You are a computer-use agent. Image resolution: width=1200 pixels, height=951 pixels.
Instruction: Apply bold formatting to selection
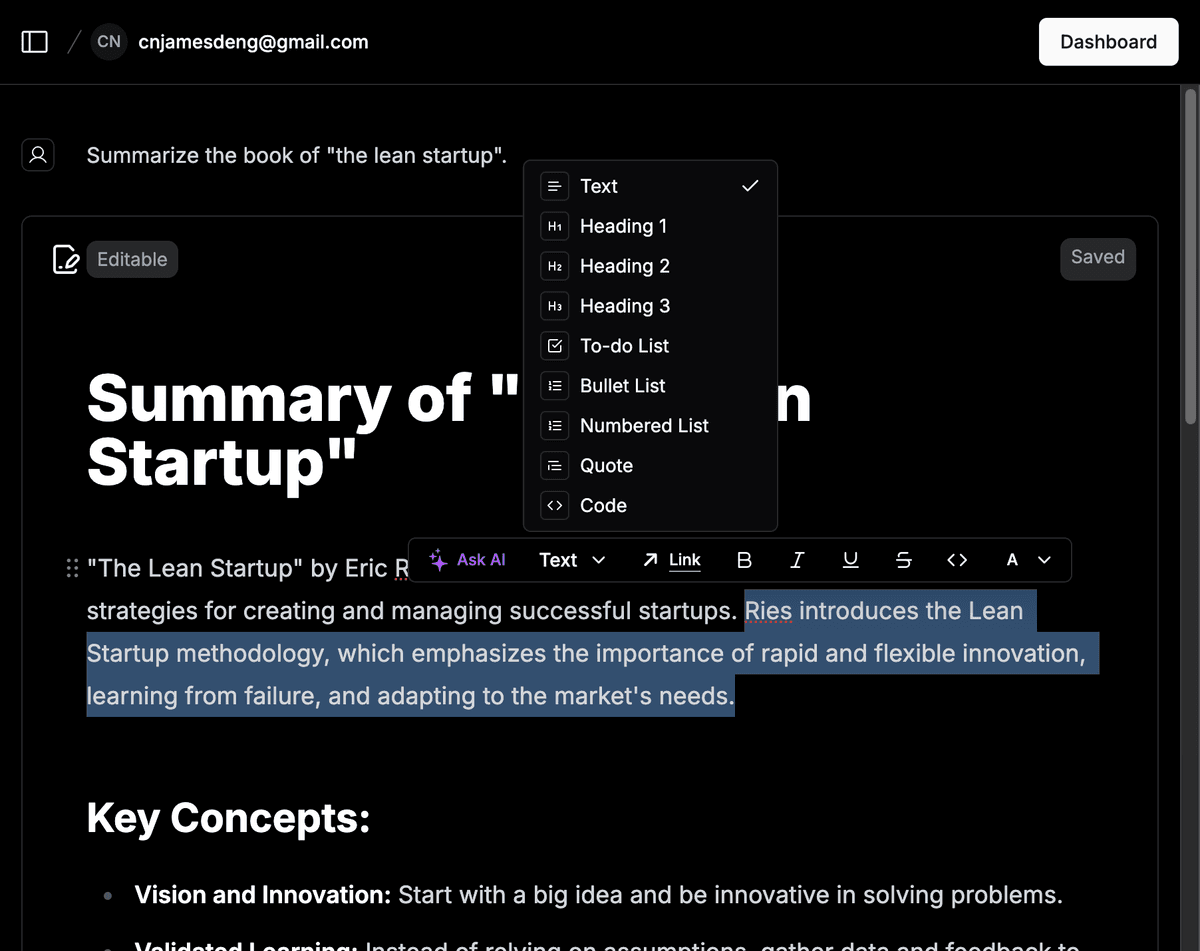(x=744, y=560)
